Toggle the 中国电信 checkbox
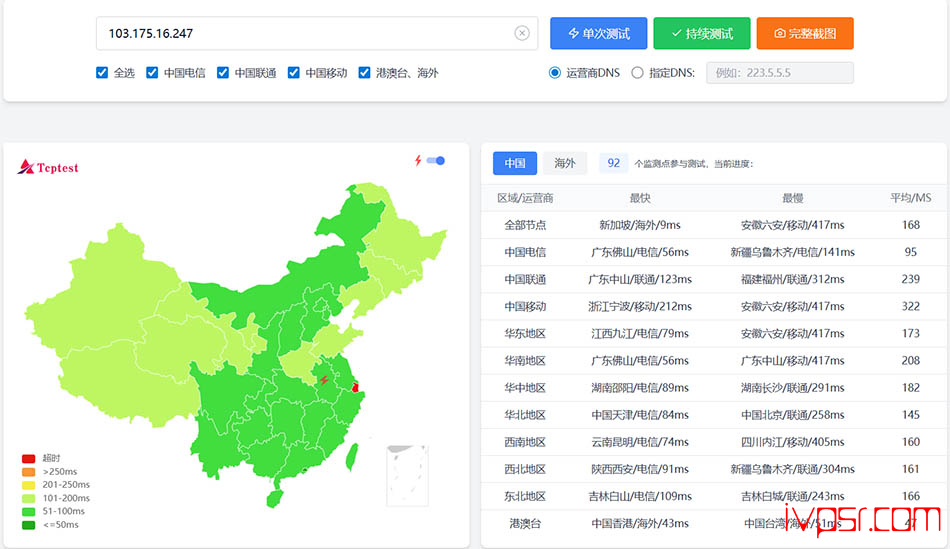Viewport: 950px width, 549px height. click(152, 73)
